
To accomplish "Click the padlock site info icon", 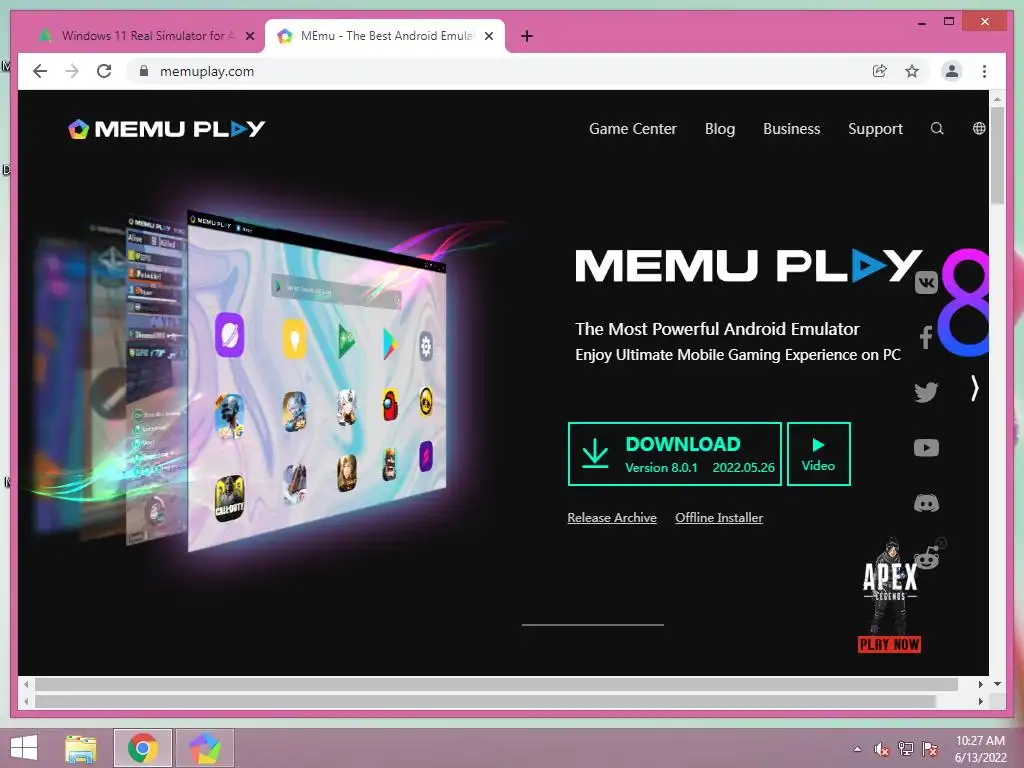I will pos(144,71).
